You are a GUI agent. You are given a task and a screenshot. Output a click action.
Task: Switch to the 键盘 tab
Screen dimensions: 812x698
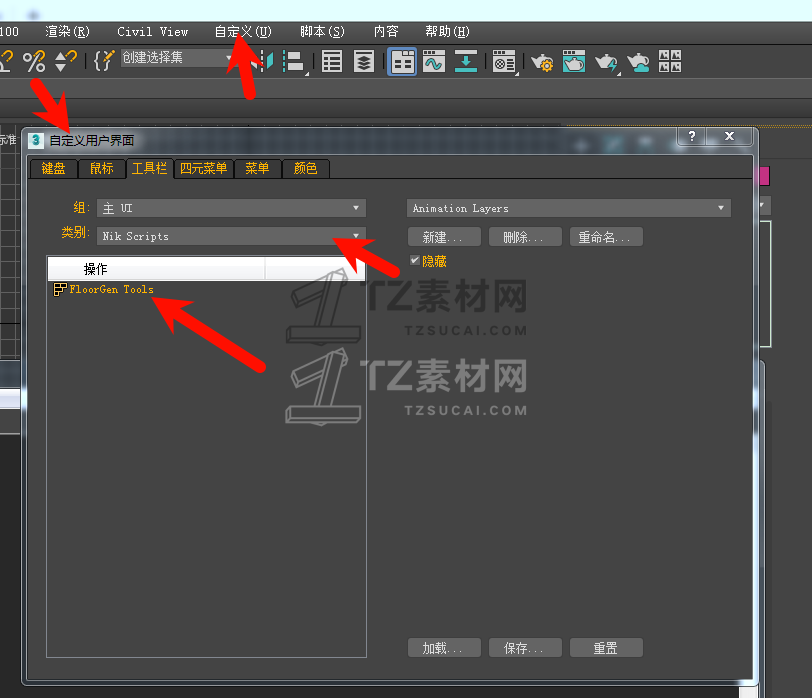click(53, 168)
